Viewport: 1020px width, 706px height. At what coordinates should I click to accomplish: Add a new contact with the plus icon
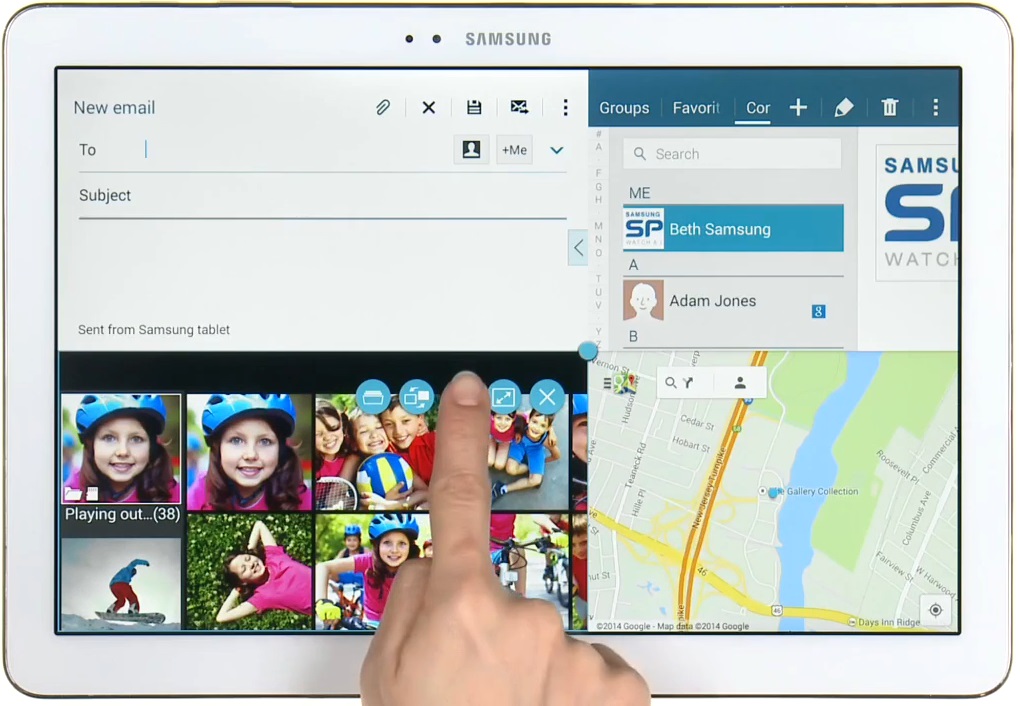(798, 107)
